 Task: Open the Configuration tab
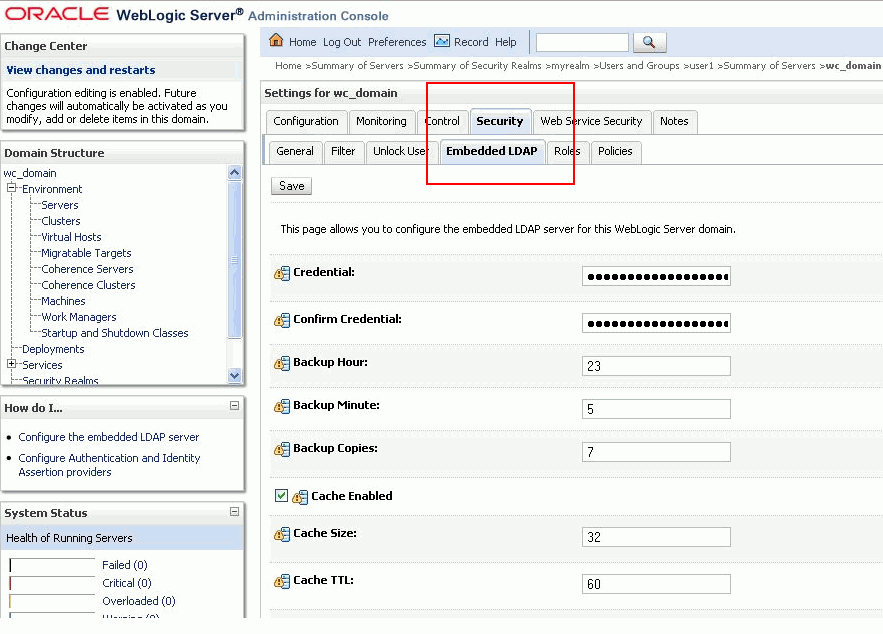306,122
